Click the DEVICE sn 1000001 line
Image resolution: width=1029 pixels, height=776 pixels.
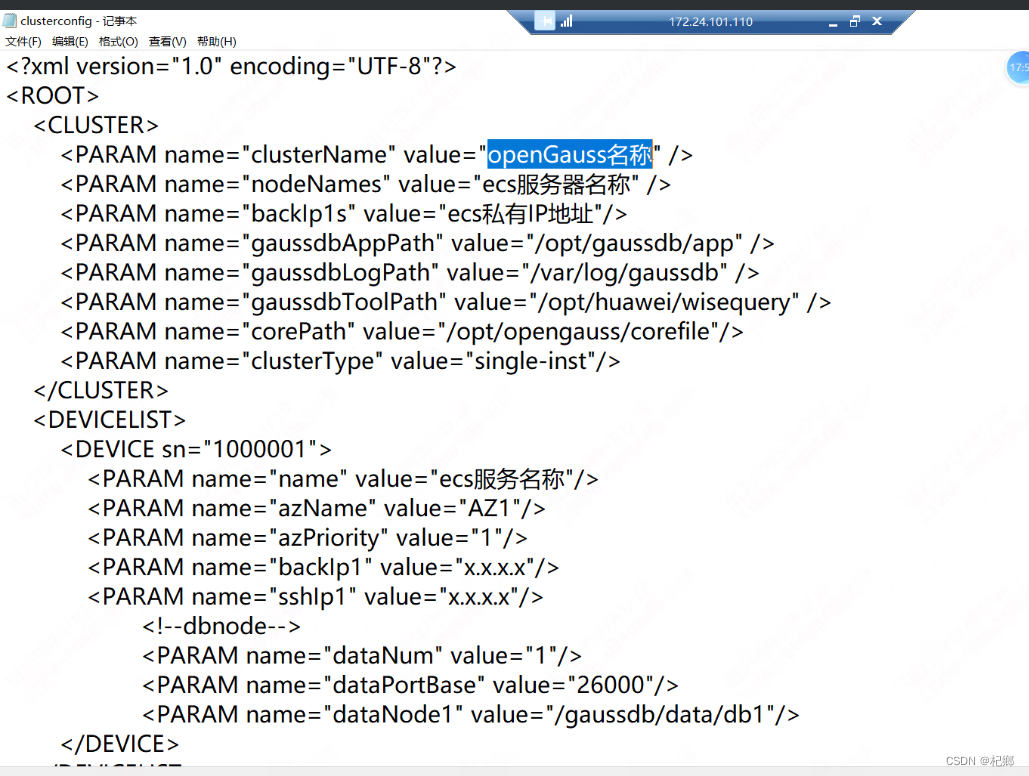[196, 450]
